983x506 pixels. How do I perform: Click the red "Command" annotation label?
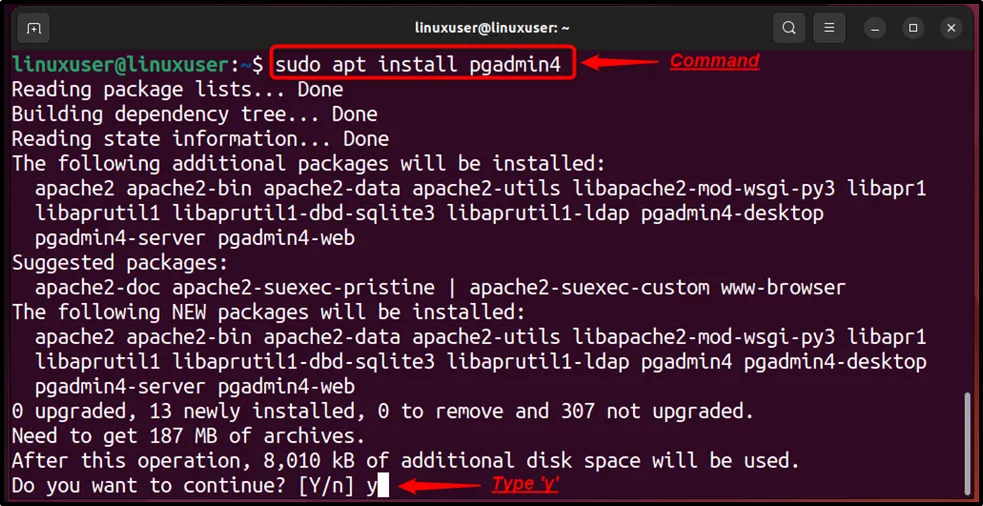tap(714, 61)
